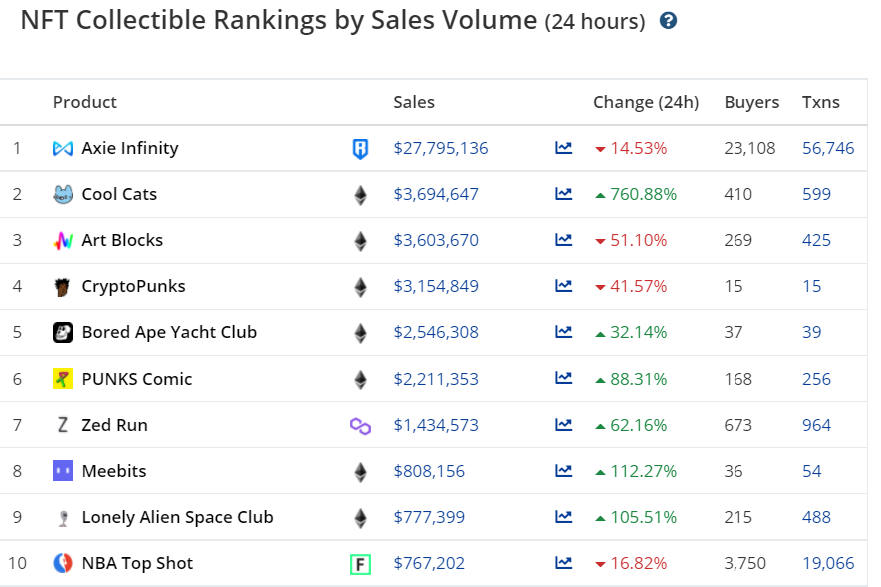881x587 pixels.
Task: Click the Bored Ape Yacht Club logo
Action: click(63, 333)
